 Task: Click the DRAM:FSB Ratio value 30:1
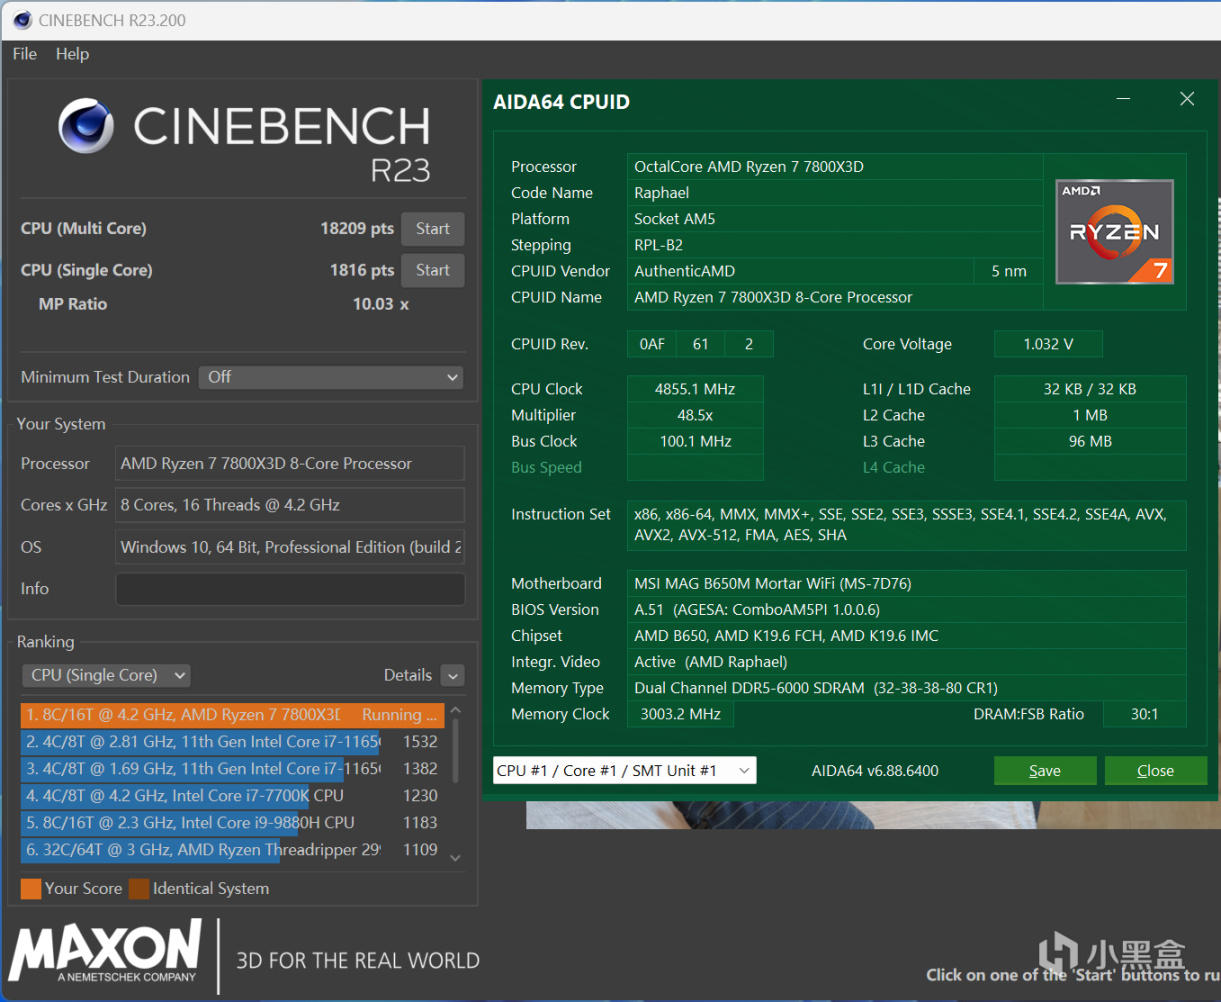pyautogui.click(x=1144, y=714)
